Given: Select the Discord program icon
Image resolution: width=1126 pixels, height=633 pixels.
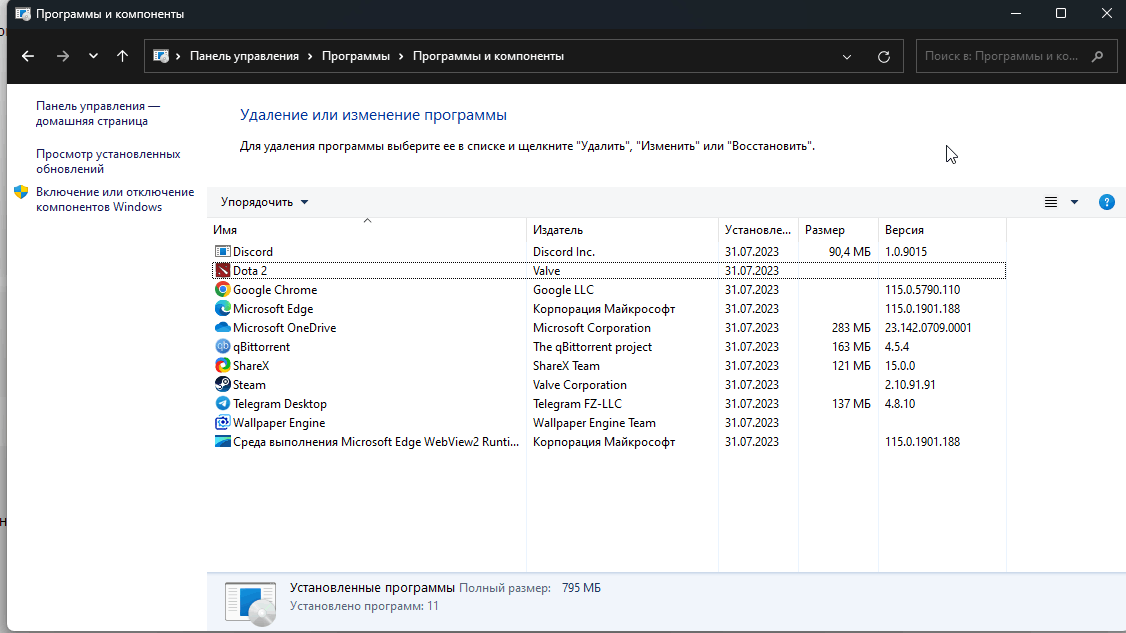Looking at the screenshot, I should tap(223, 251).
